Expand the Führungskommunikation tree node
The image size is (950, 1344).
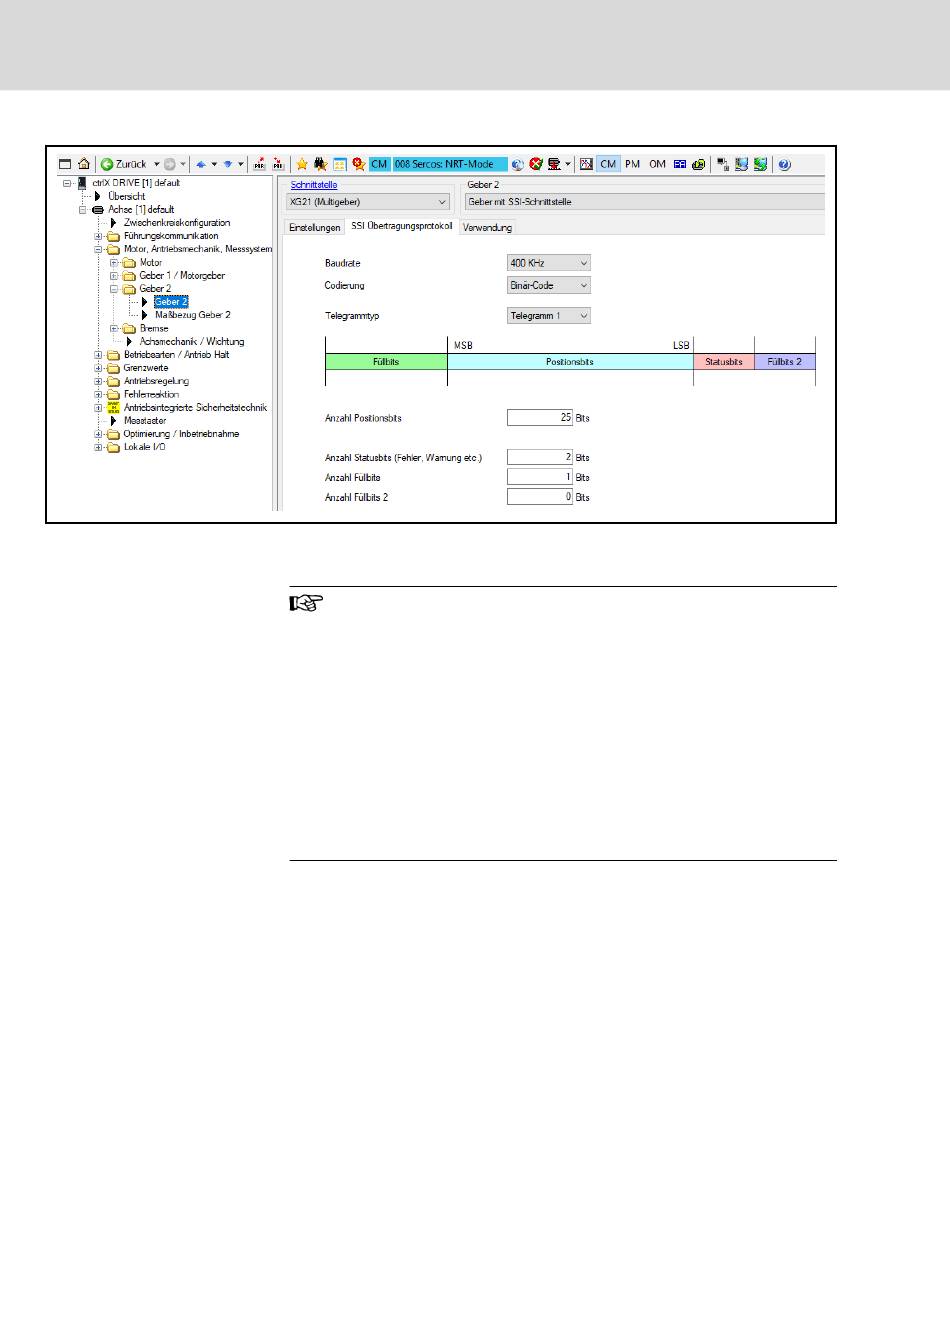98,236
